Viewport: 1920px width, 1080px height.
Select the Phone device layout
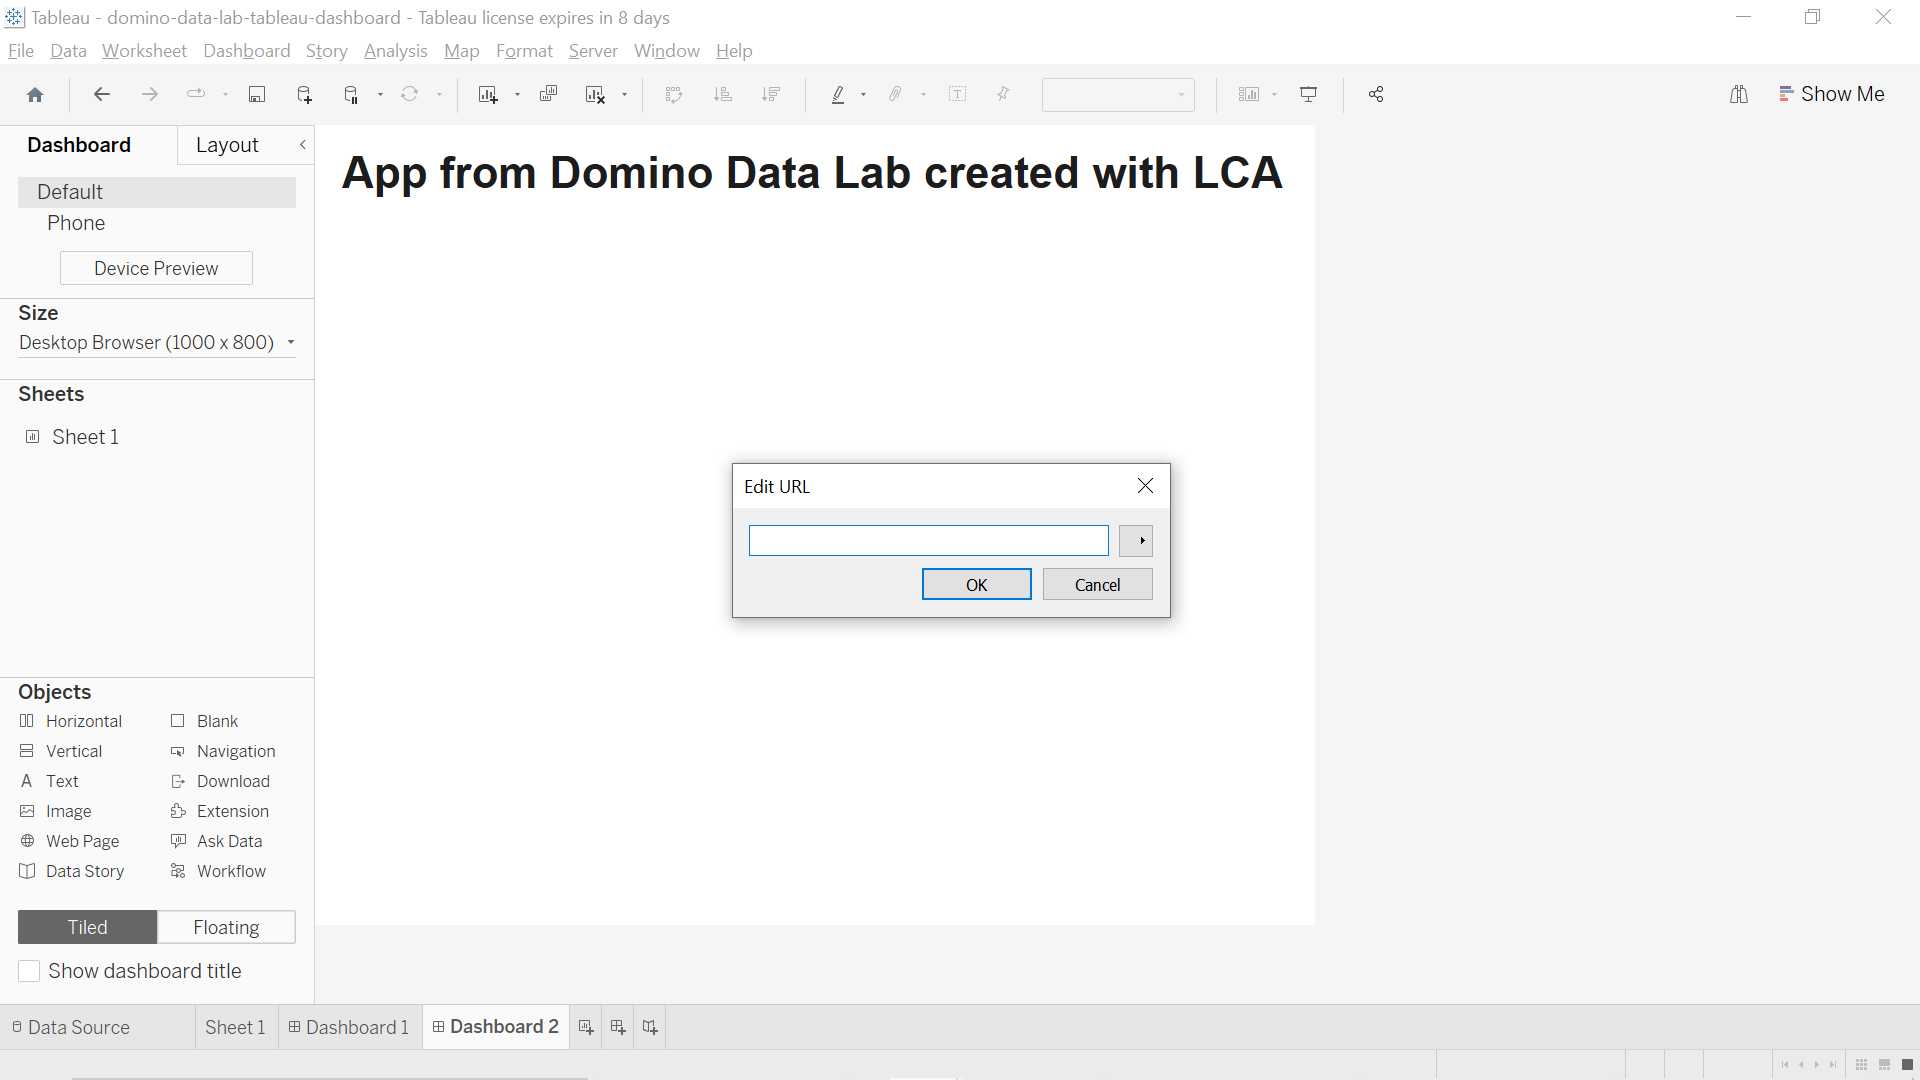(76, 223)
